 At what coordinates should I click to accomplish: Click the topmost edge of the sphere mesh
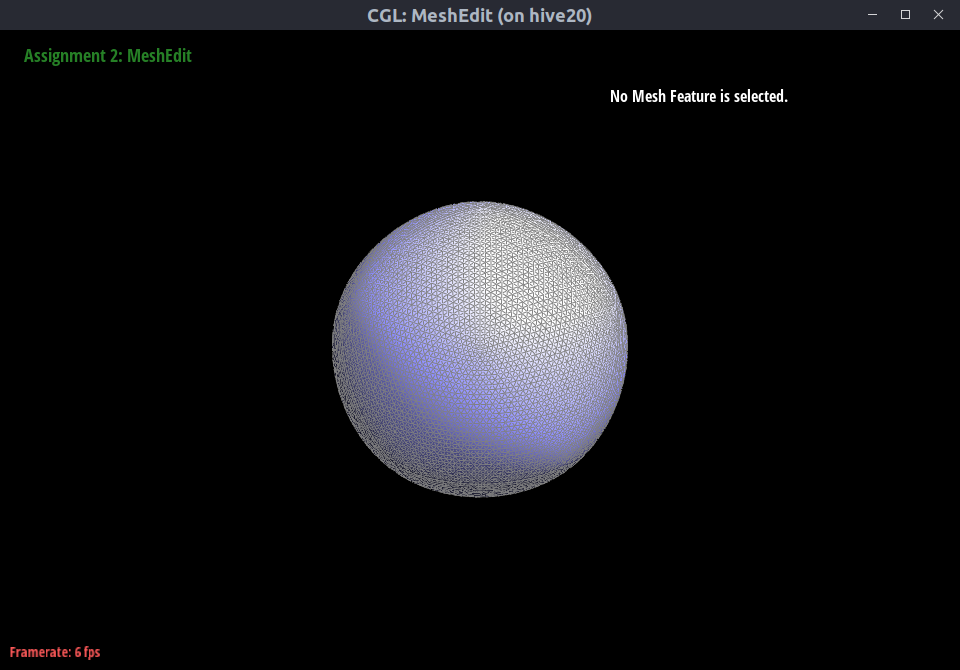[480, 203]
